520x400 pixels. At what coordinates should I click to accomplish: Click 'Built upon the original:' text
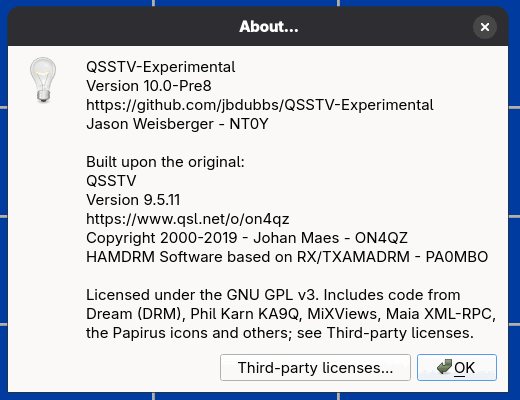(x=165, y=162)
